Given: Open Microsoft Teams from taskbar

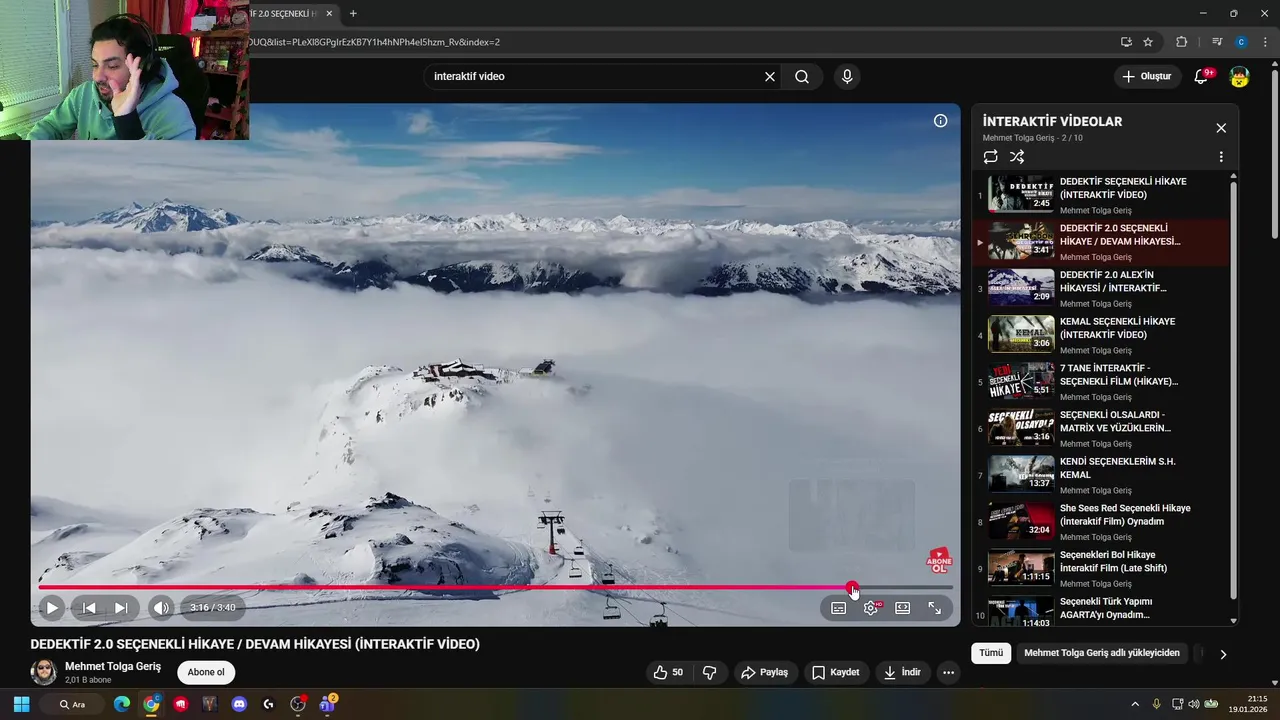Looking at the screenshot, I should click(327, 704).
